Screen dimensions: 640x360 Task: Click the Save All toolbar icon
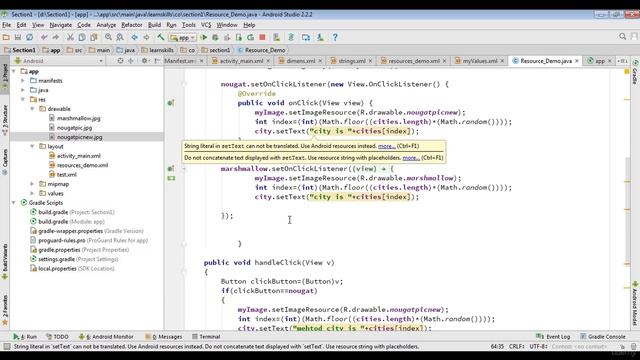click(18, 37)
